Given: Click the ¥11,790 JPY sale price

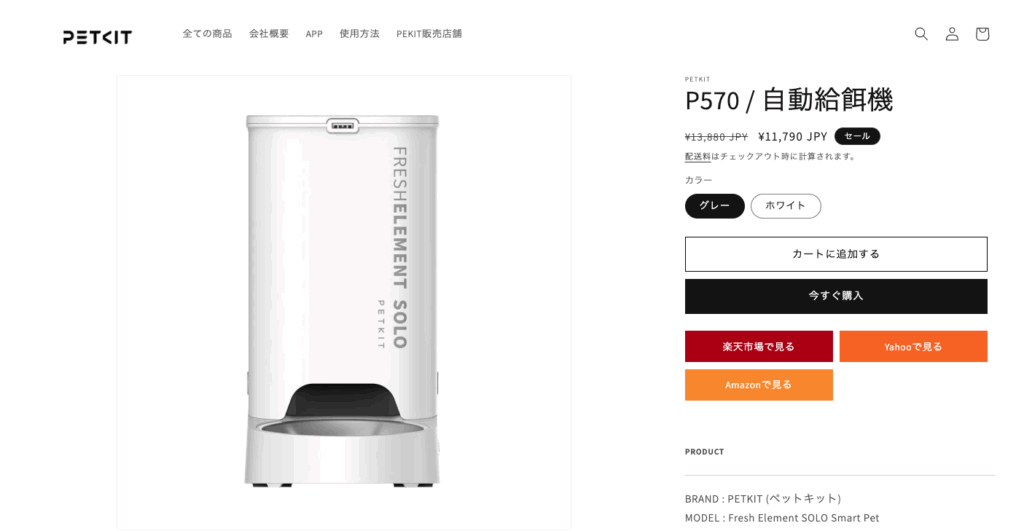Looking at the screenshot, I should point(792,137).
